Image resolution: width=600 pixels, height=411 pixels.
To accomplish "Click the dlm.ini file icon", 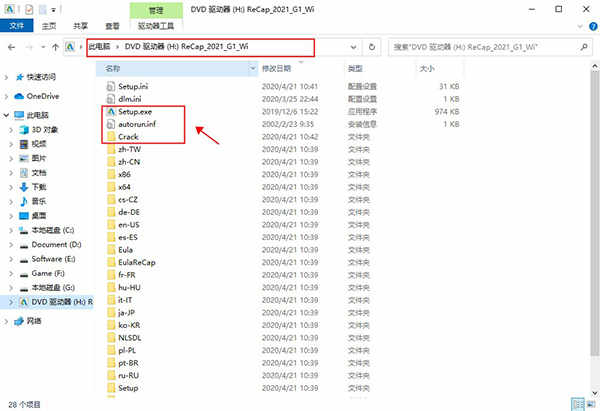I will [111, 99].
